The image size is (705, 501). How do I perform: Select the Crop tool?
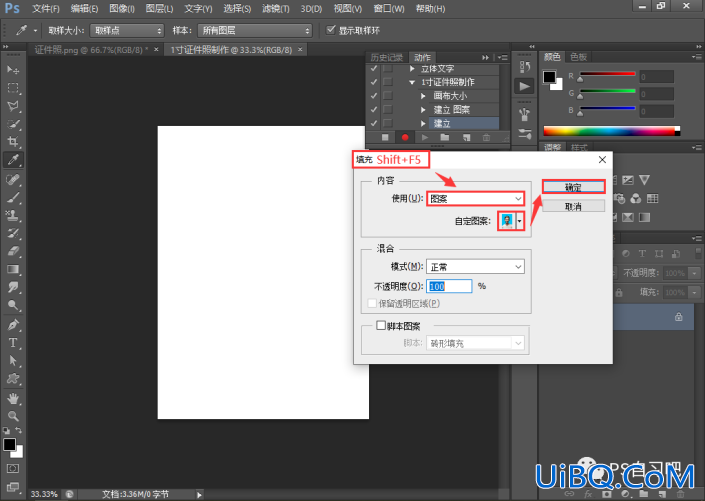pyautogui.click(x=13, y=142)
